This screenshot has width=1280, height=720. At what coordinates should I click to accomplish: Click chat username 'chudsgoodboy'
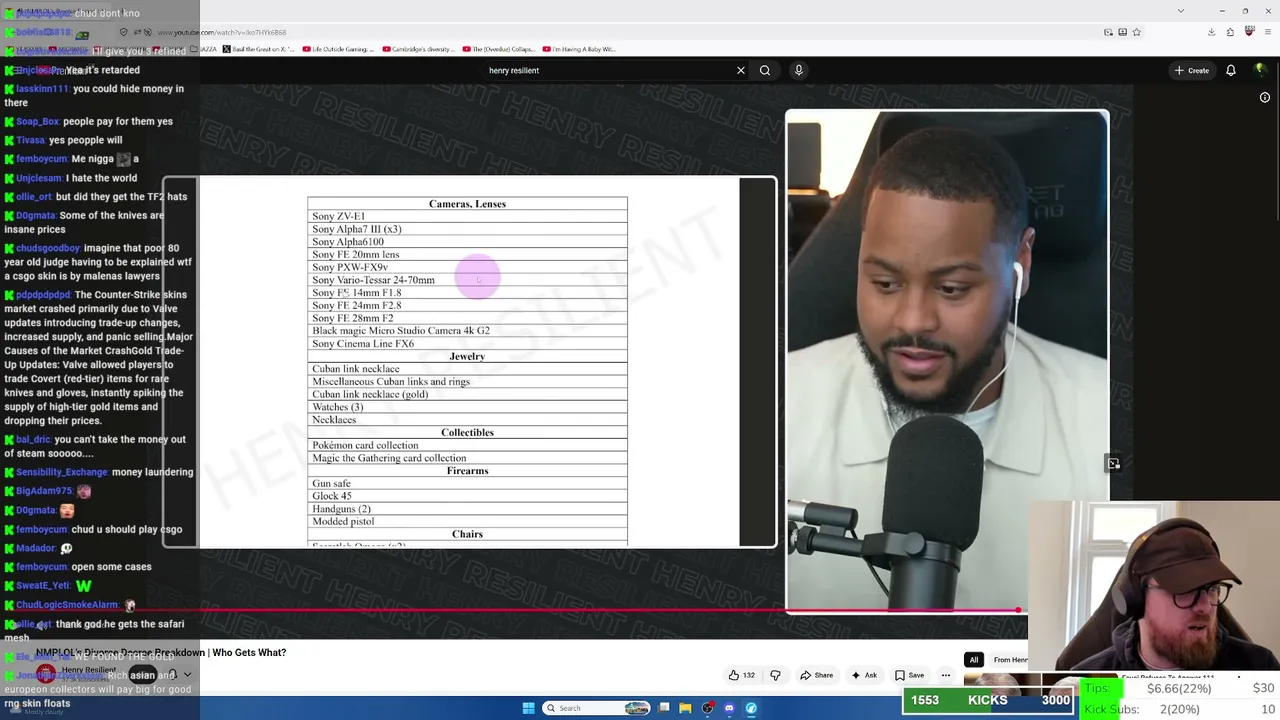[x=48, y=248]
